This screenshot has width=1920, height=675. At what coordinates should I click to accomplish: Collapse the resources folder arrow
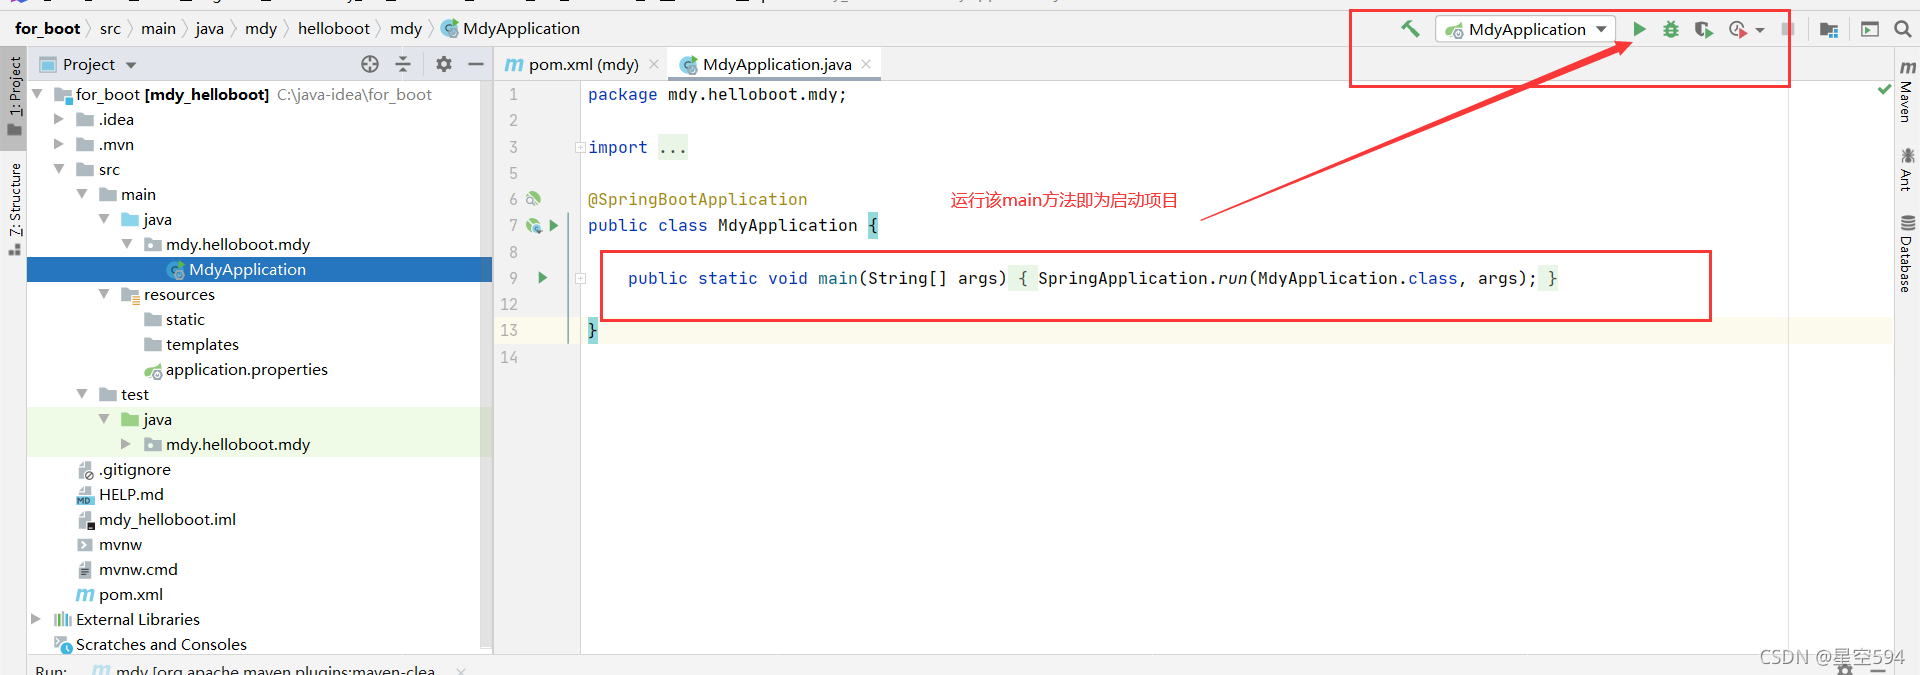tap(104, 294)
